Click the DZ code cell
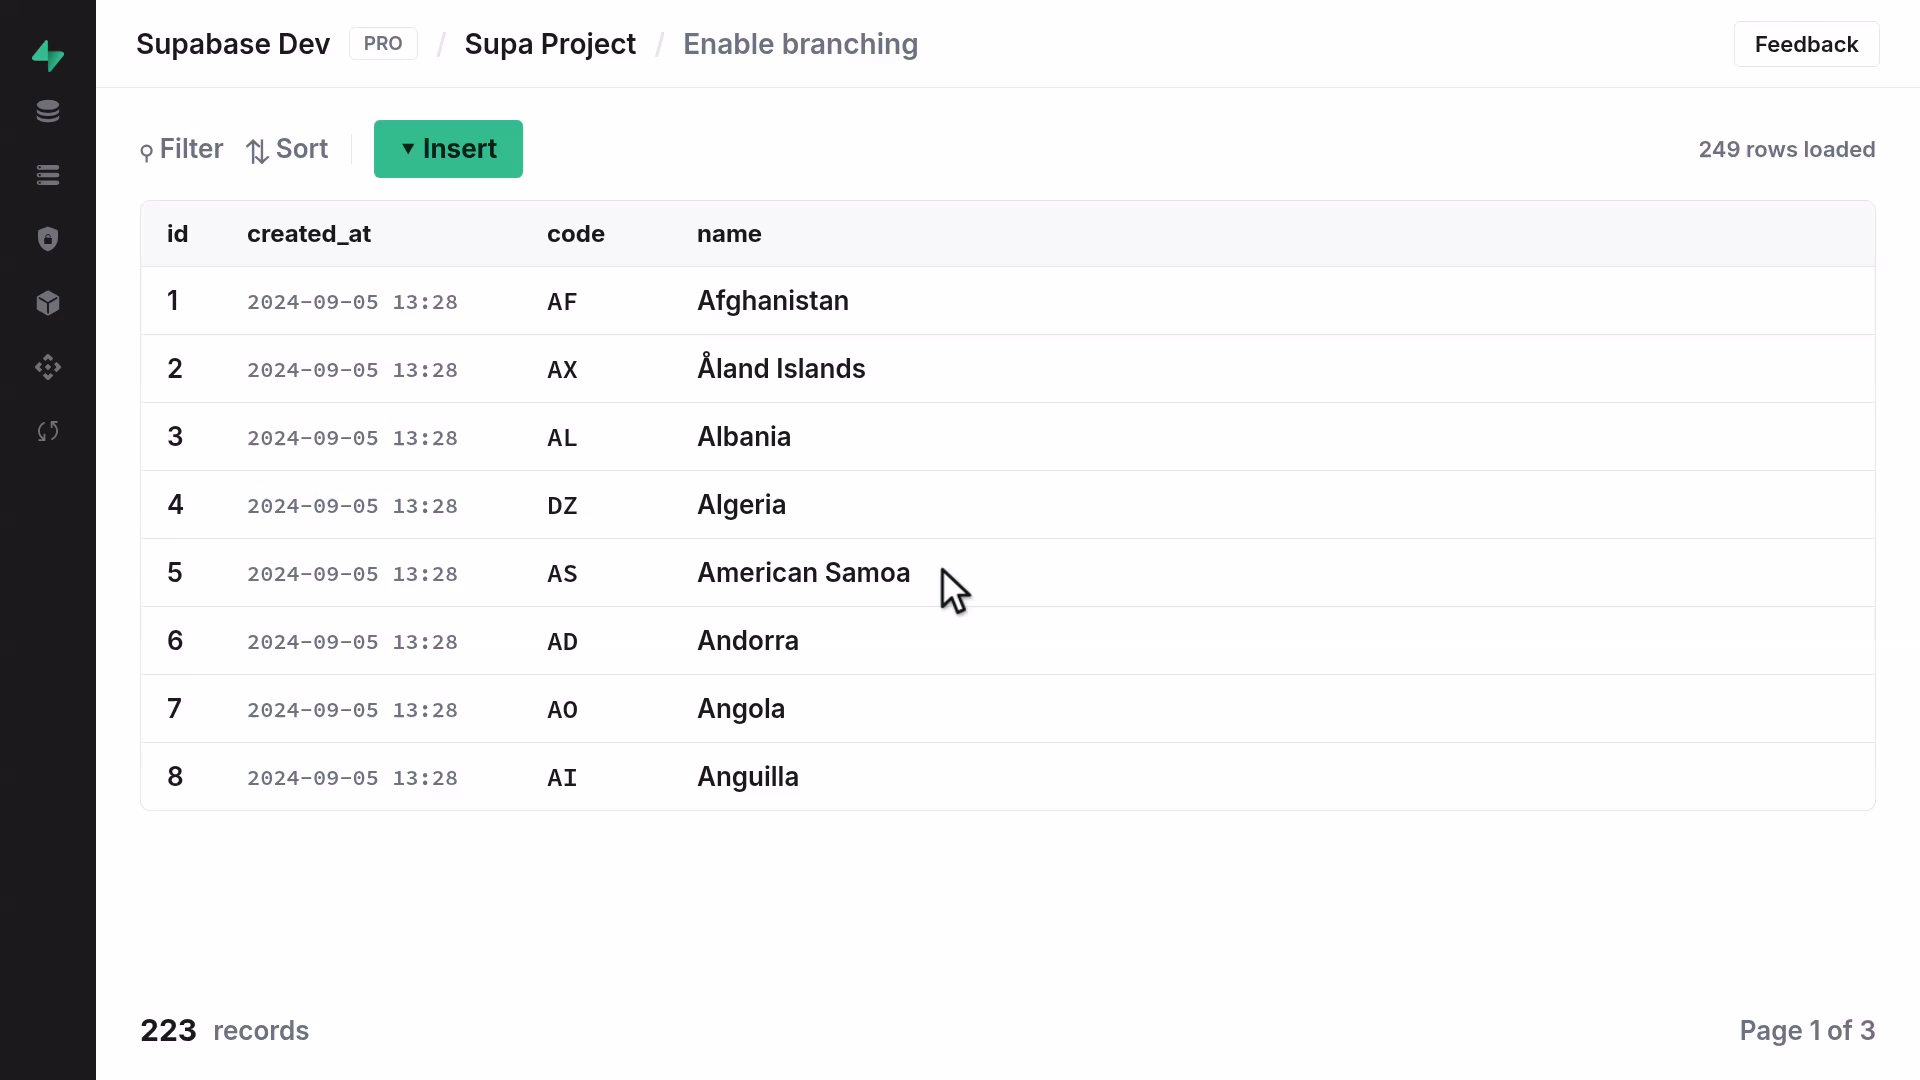This screenshot has height=1080, width=1920. [x=562, y=506]
